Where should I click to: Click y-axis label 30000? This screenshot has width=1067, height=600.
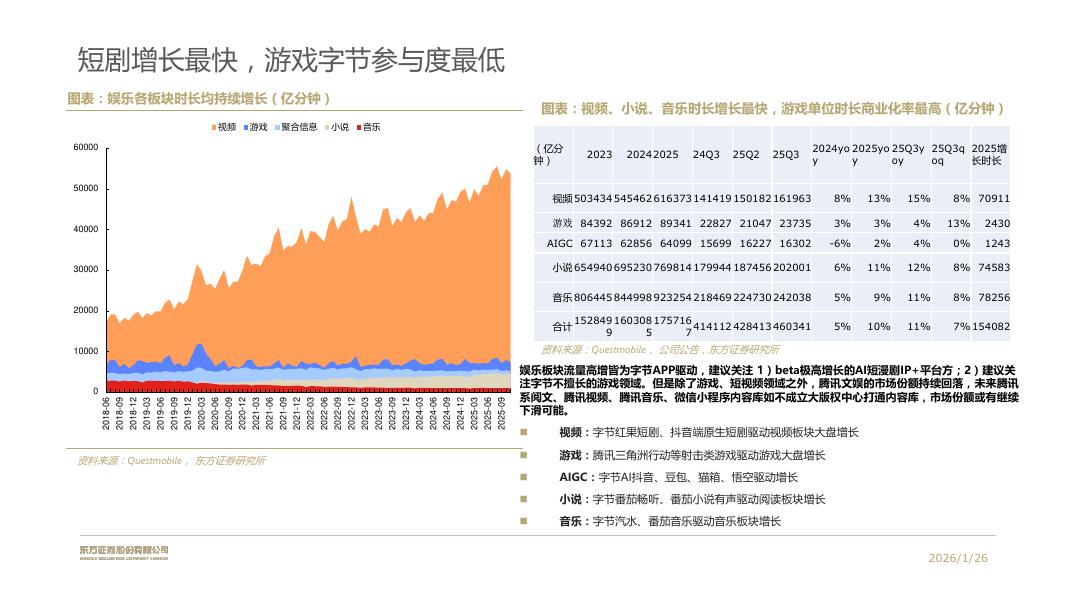pos(86,269)
